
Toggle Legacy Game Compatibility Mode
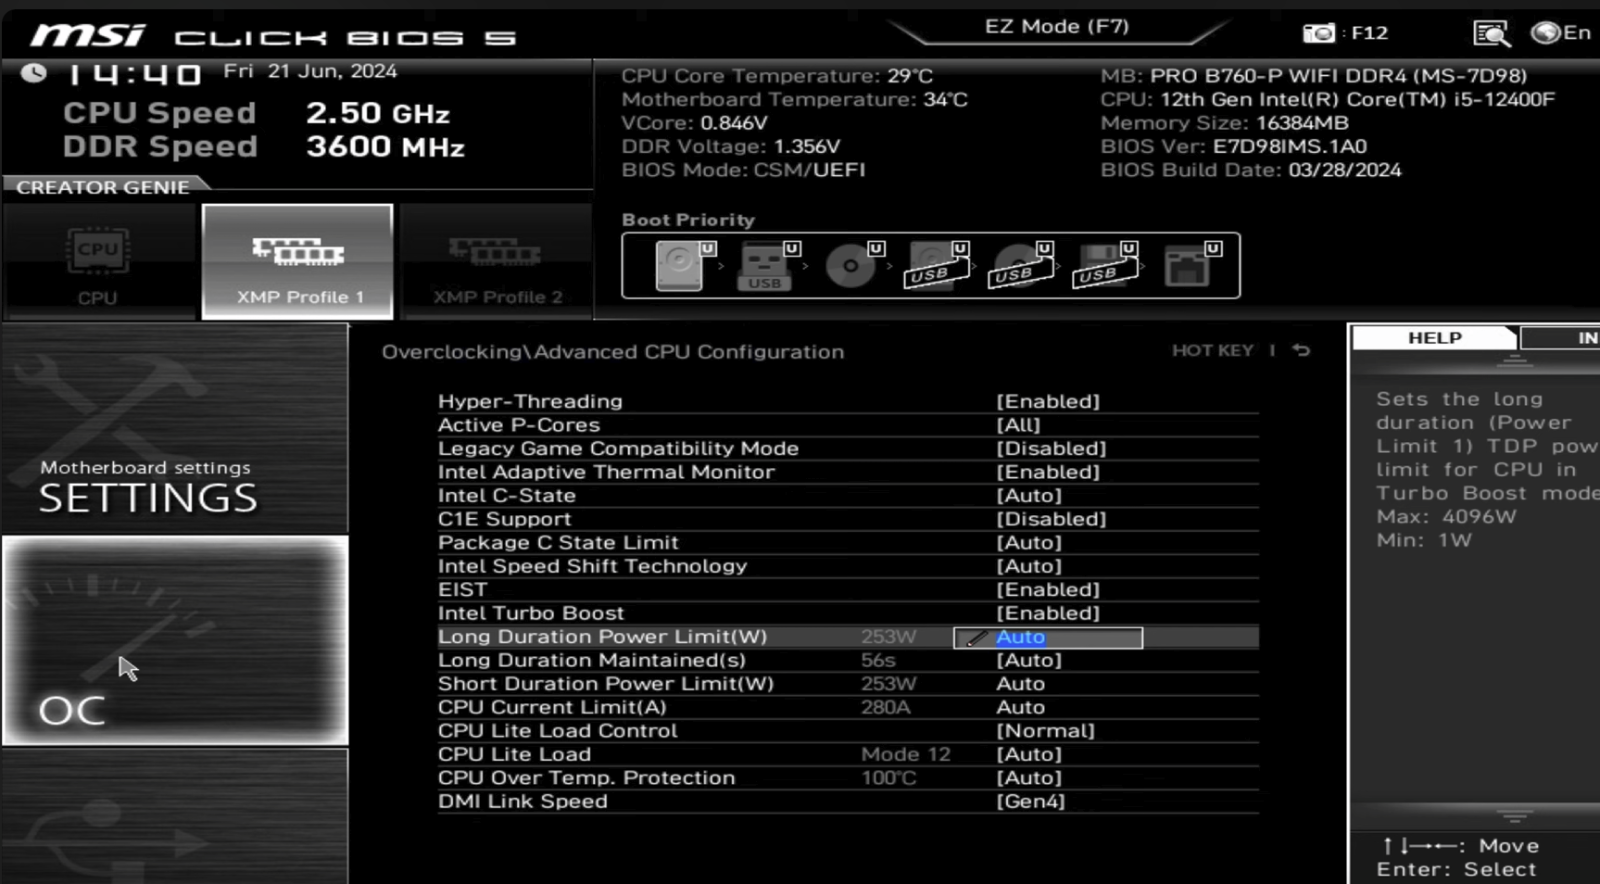pyautogui.click(x=848, y=449)
